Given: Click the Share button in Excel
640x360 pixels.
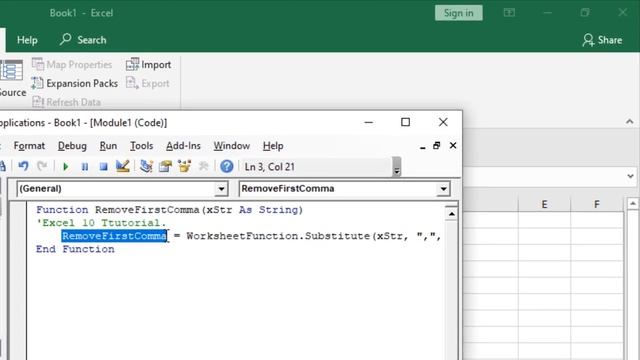Looking at the screenshot, I should pyautogui.click(x=602, y=40).
